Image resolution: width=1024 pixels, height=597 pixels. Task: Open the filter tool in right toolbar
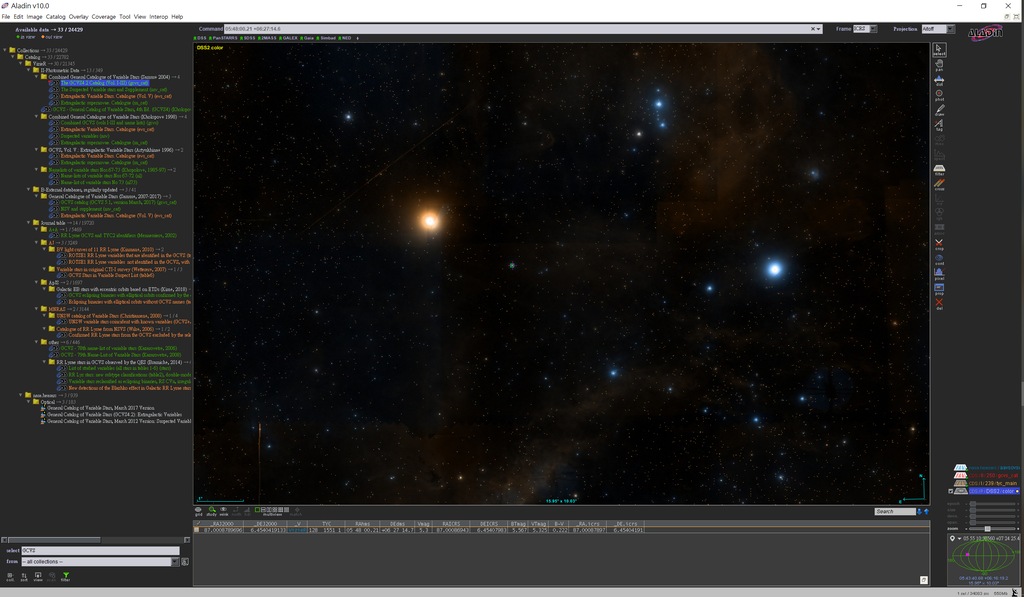tap(939, 170)
